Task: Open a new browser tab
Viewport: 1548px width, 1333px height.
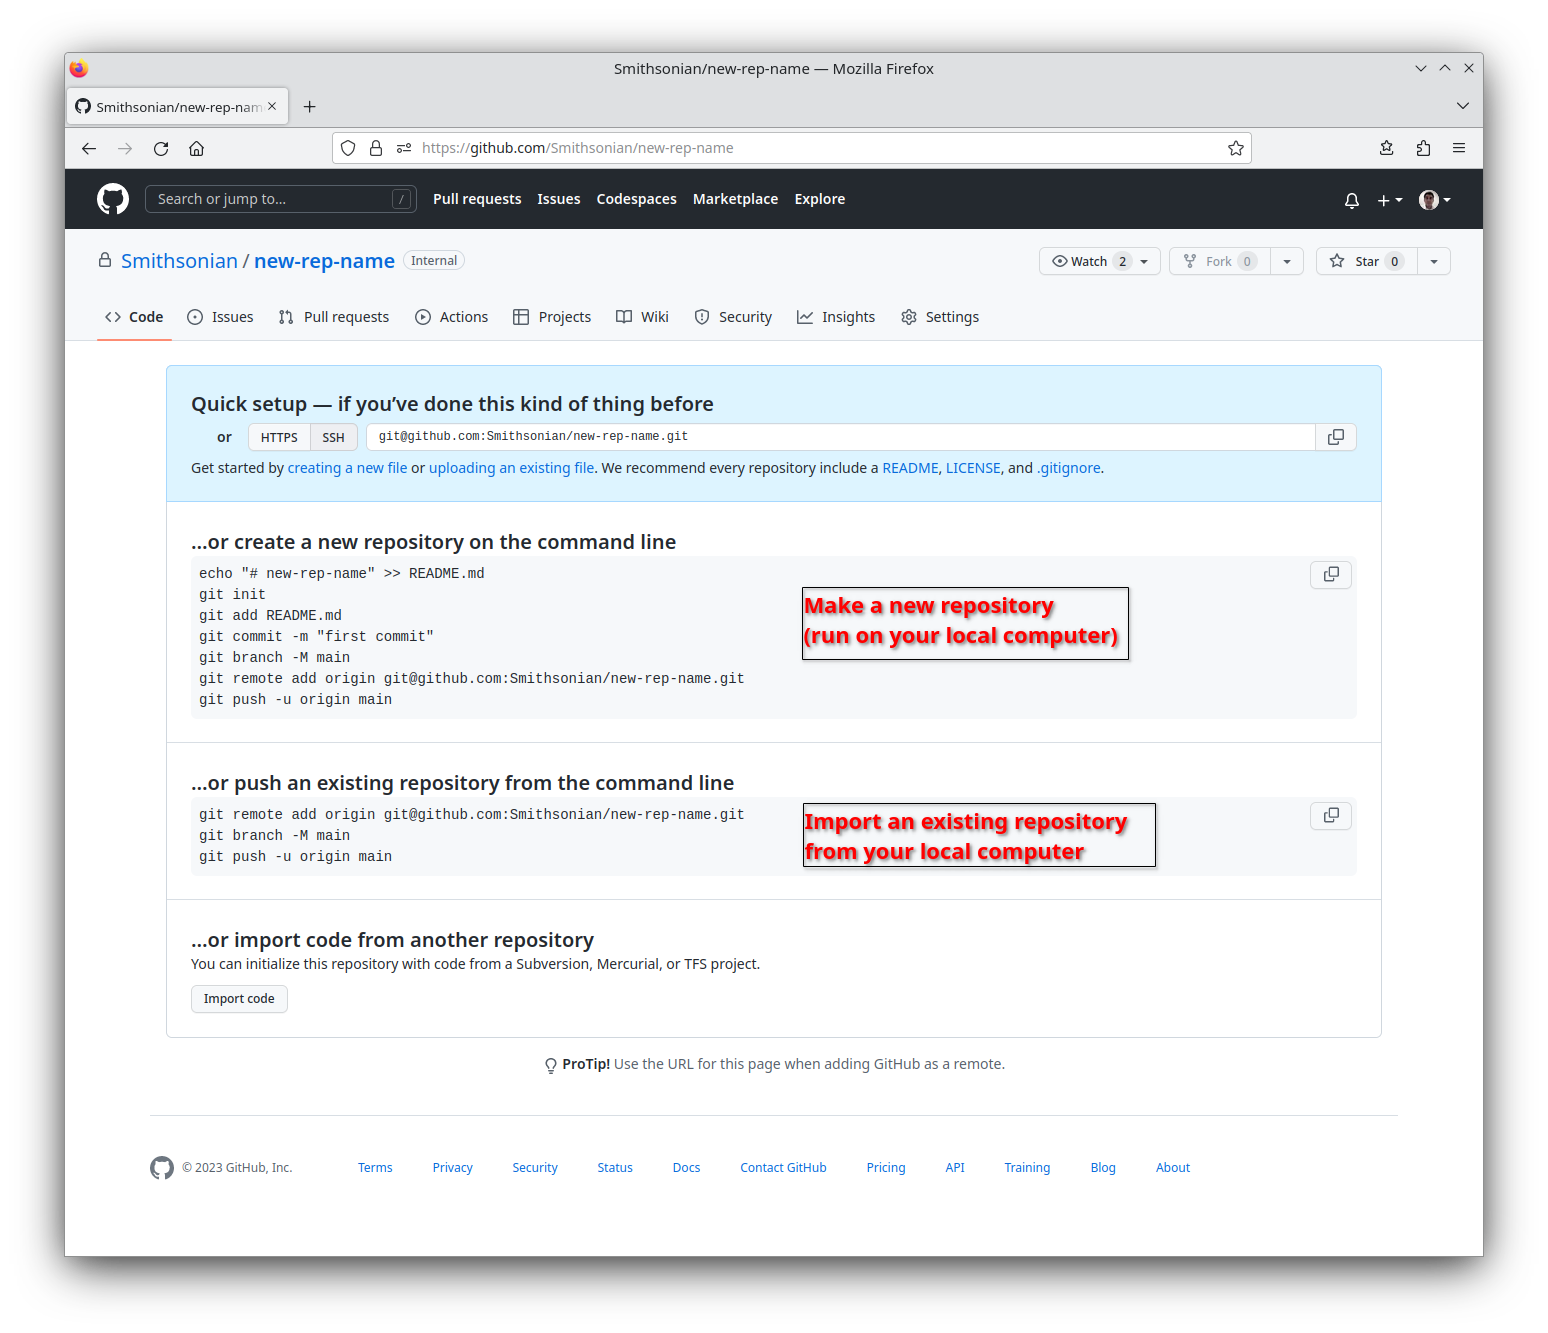Action: click(x=310, y=107)
